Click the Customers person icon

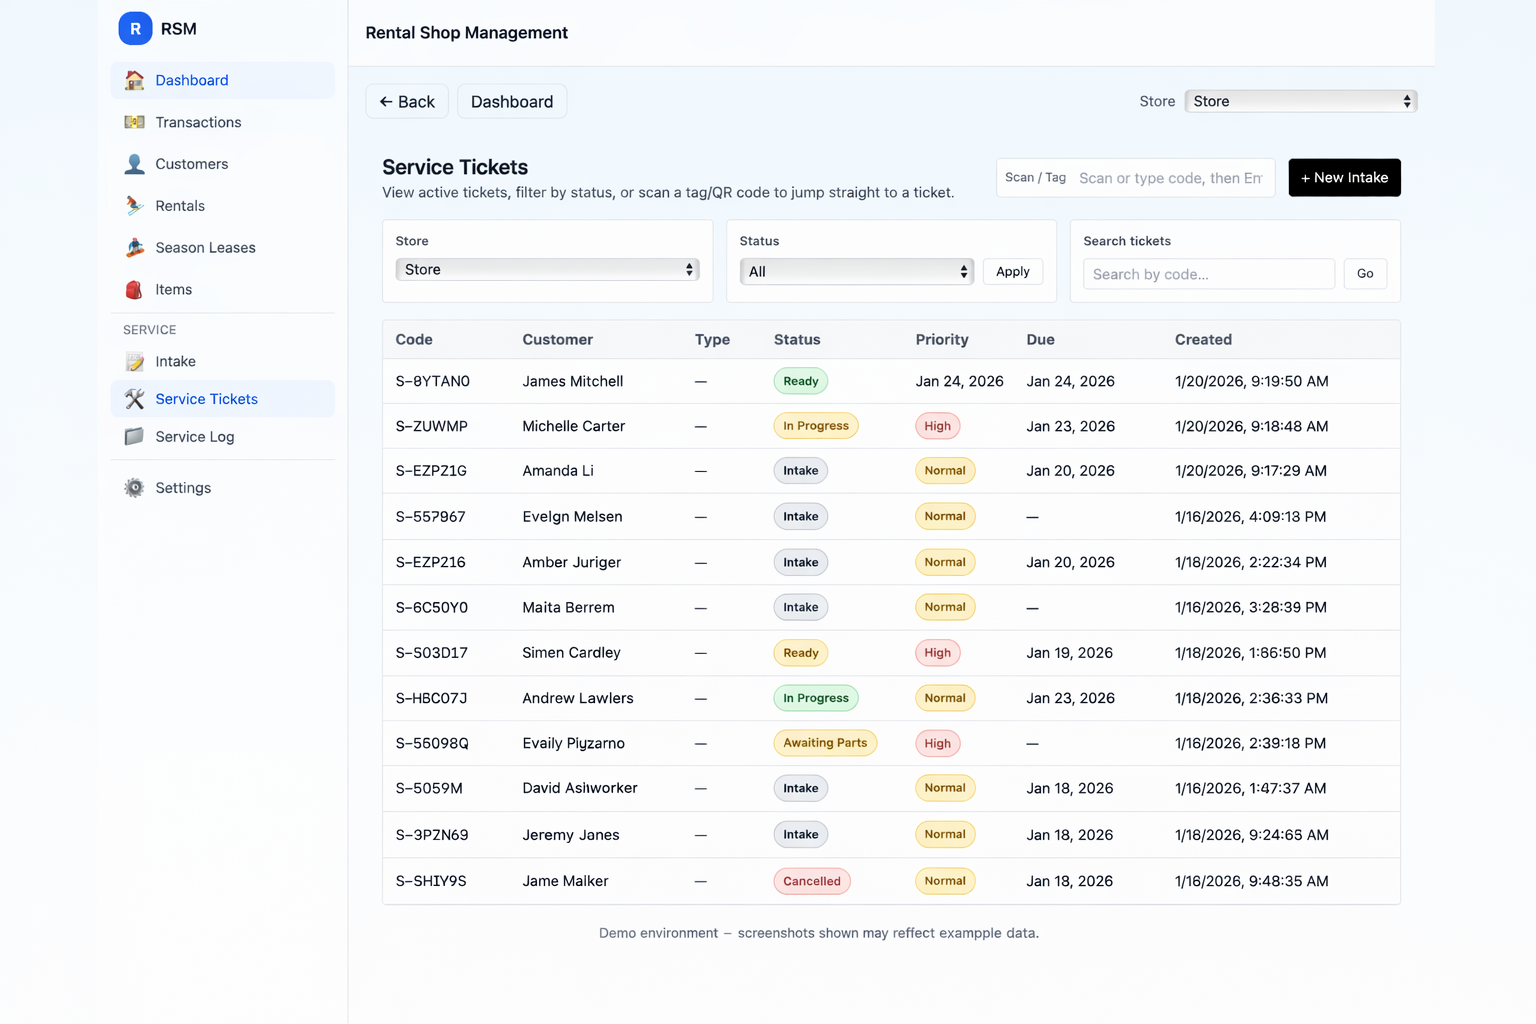tap(134, 164)
